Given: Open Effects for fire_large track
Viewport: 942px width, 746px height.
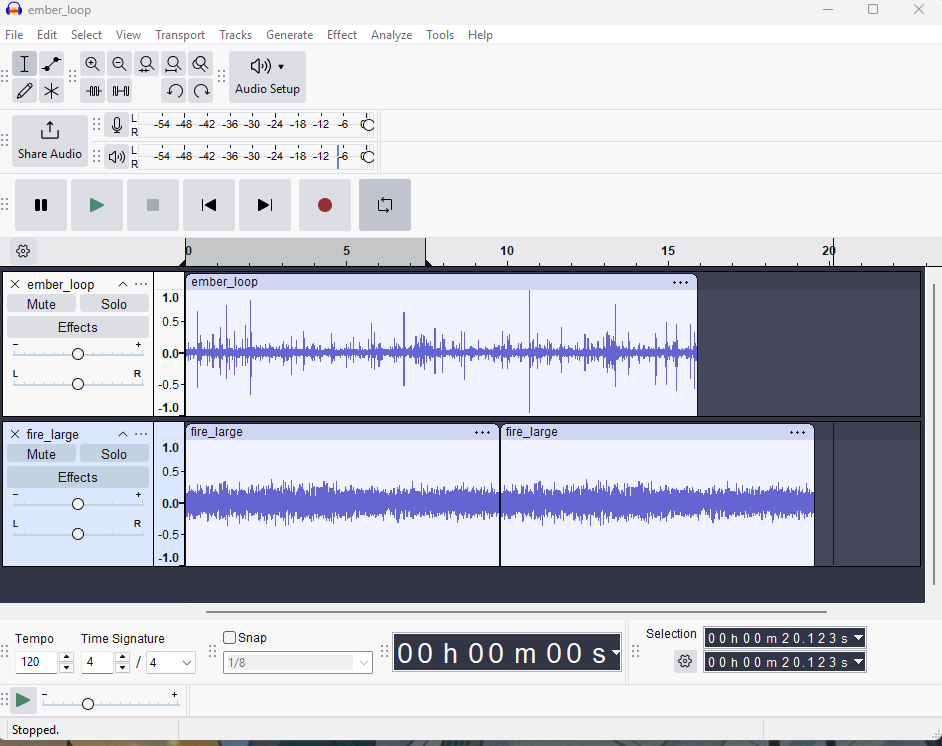Looking at the screenshot, I should [x=77, y=477].
